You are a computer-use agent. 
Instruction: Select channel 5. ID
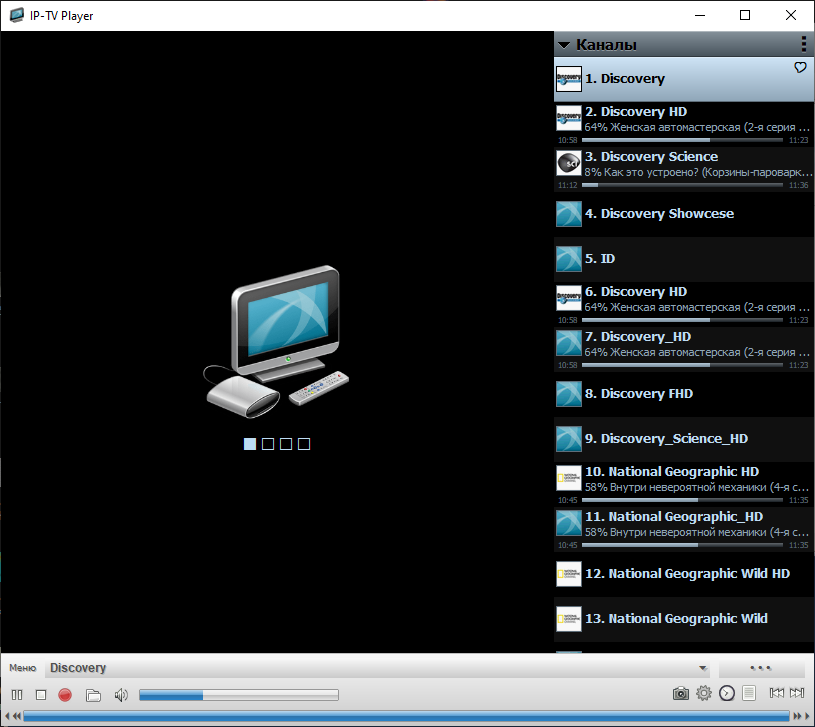[684, 259]
